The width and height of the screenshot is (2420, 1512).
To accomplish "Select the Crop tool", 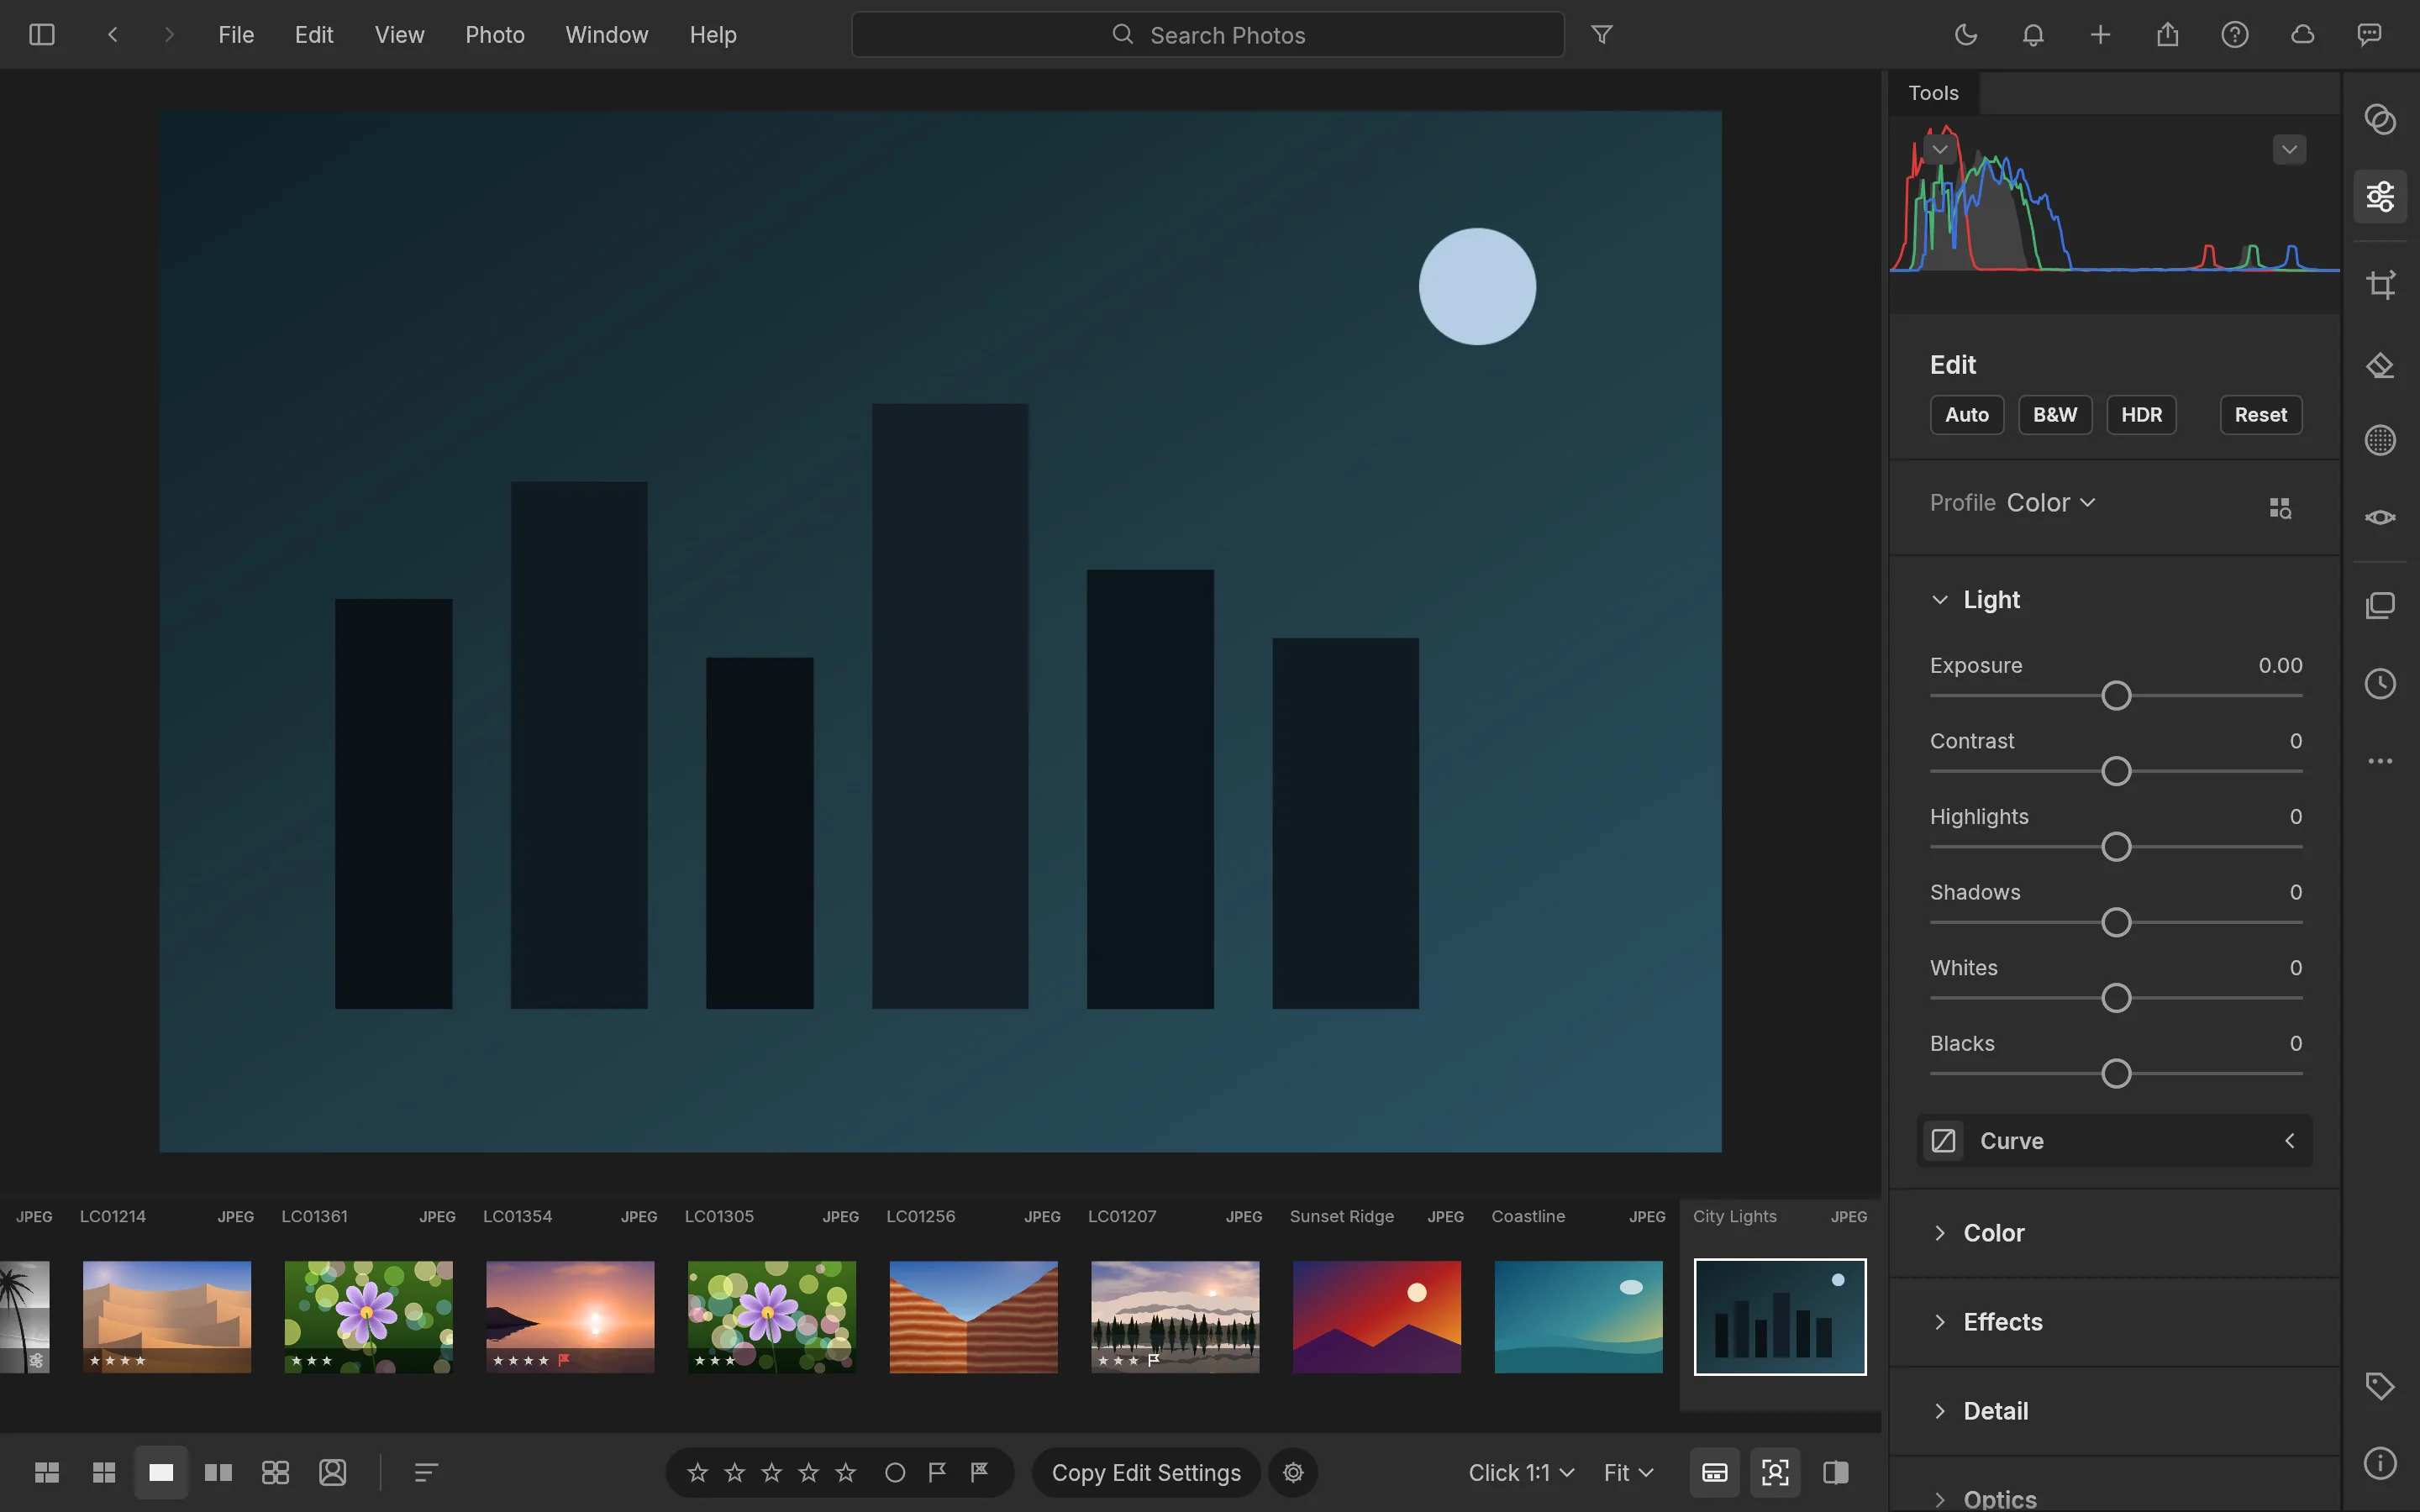I will coord(2380,285).
